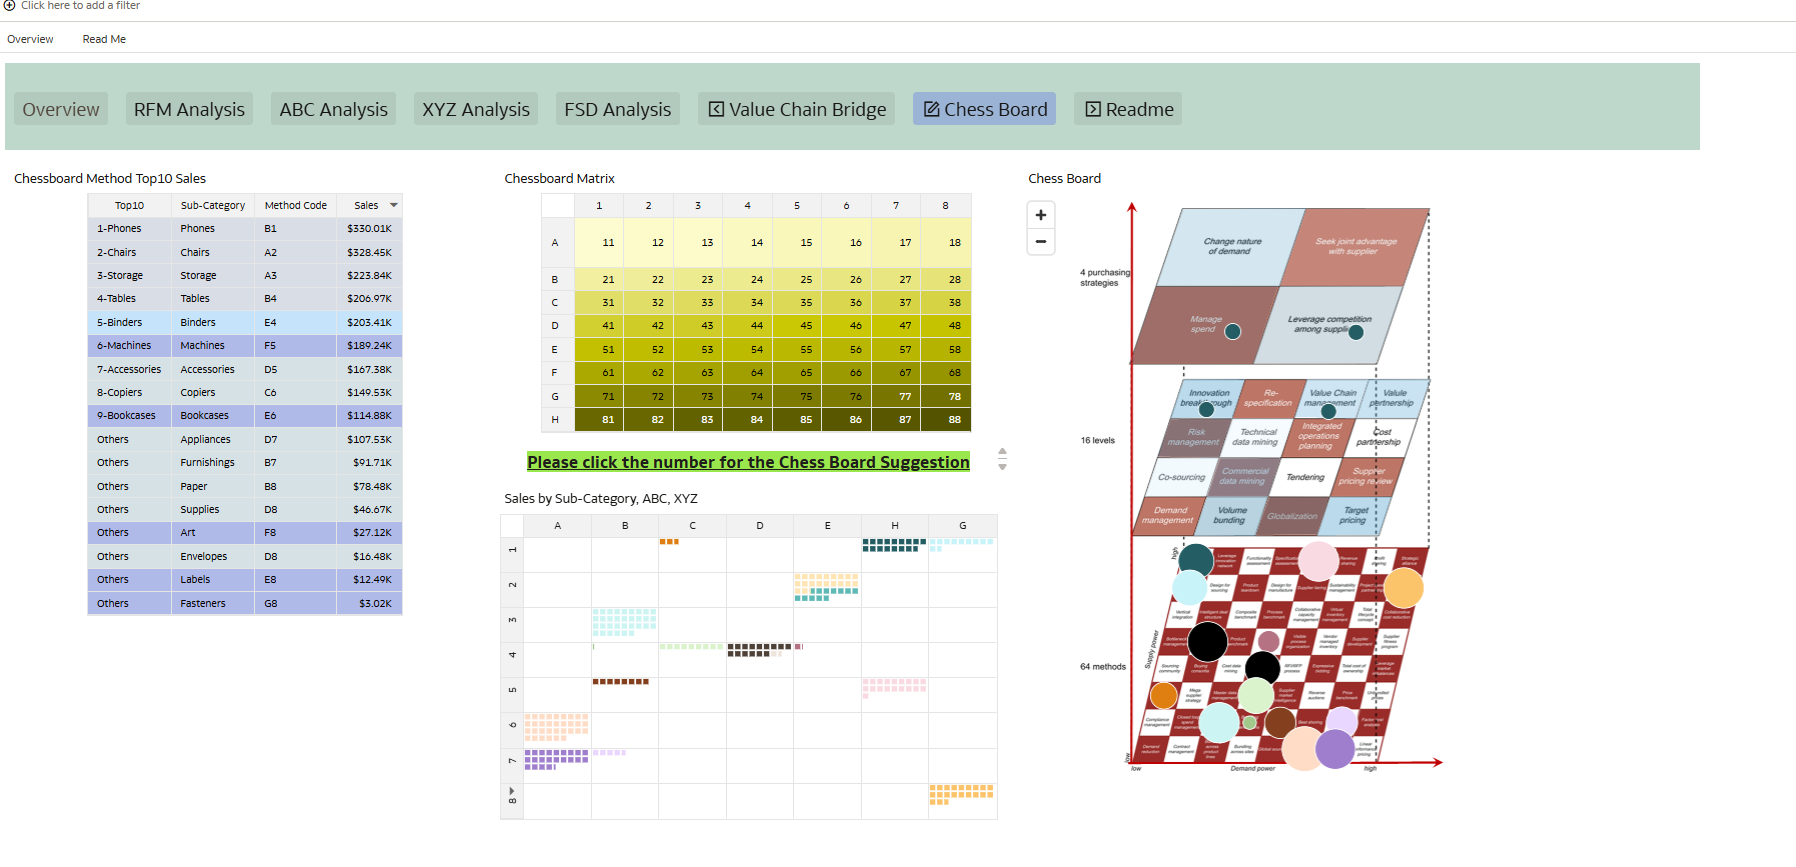
Task: Click column header D in Sales by Sub-Category
Action: (760, 525)
